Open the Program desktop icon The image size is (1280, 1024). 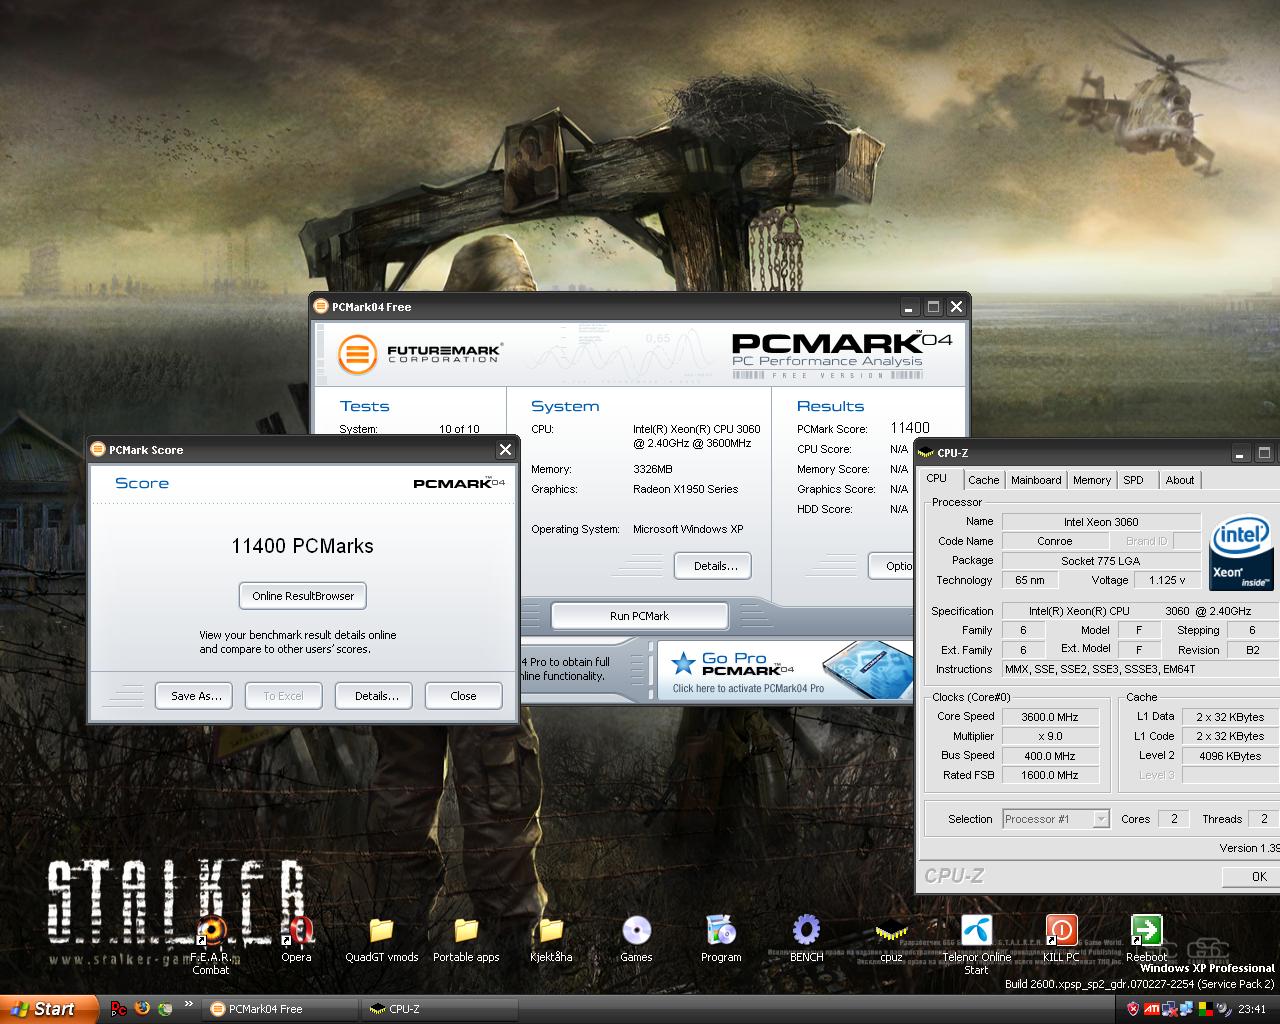coord(721,938)
